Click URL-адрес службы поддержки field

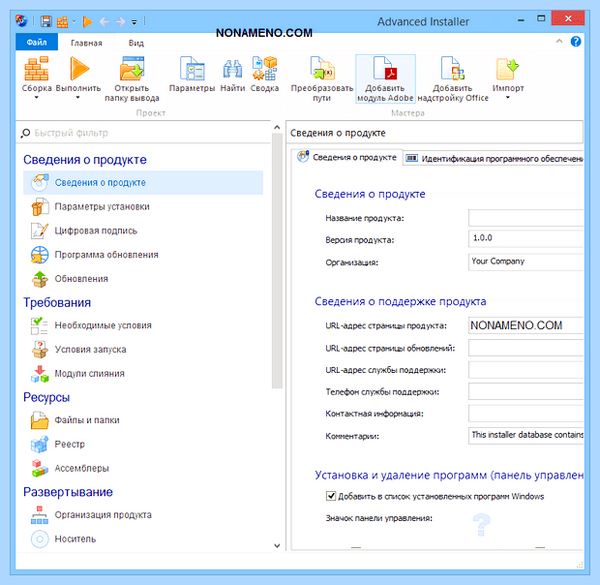[x=526, y=370]
